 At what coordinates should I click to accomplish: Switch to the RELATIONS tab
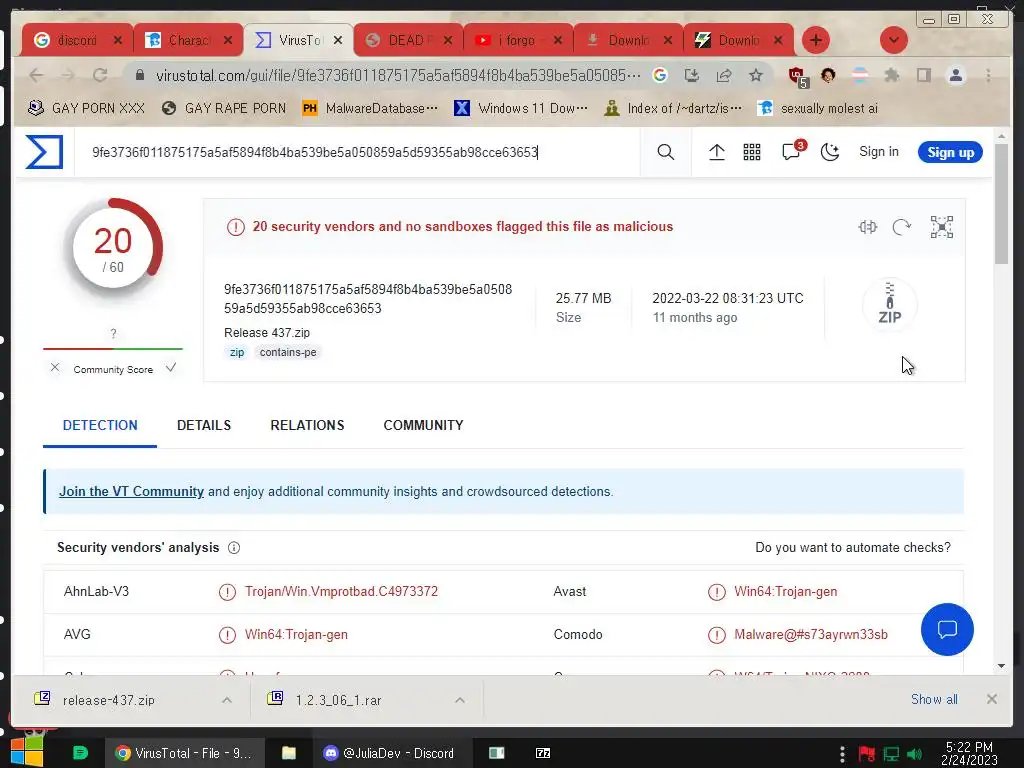click(x=307, y=425)
